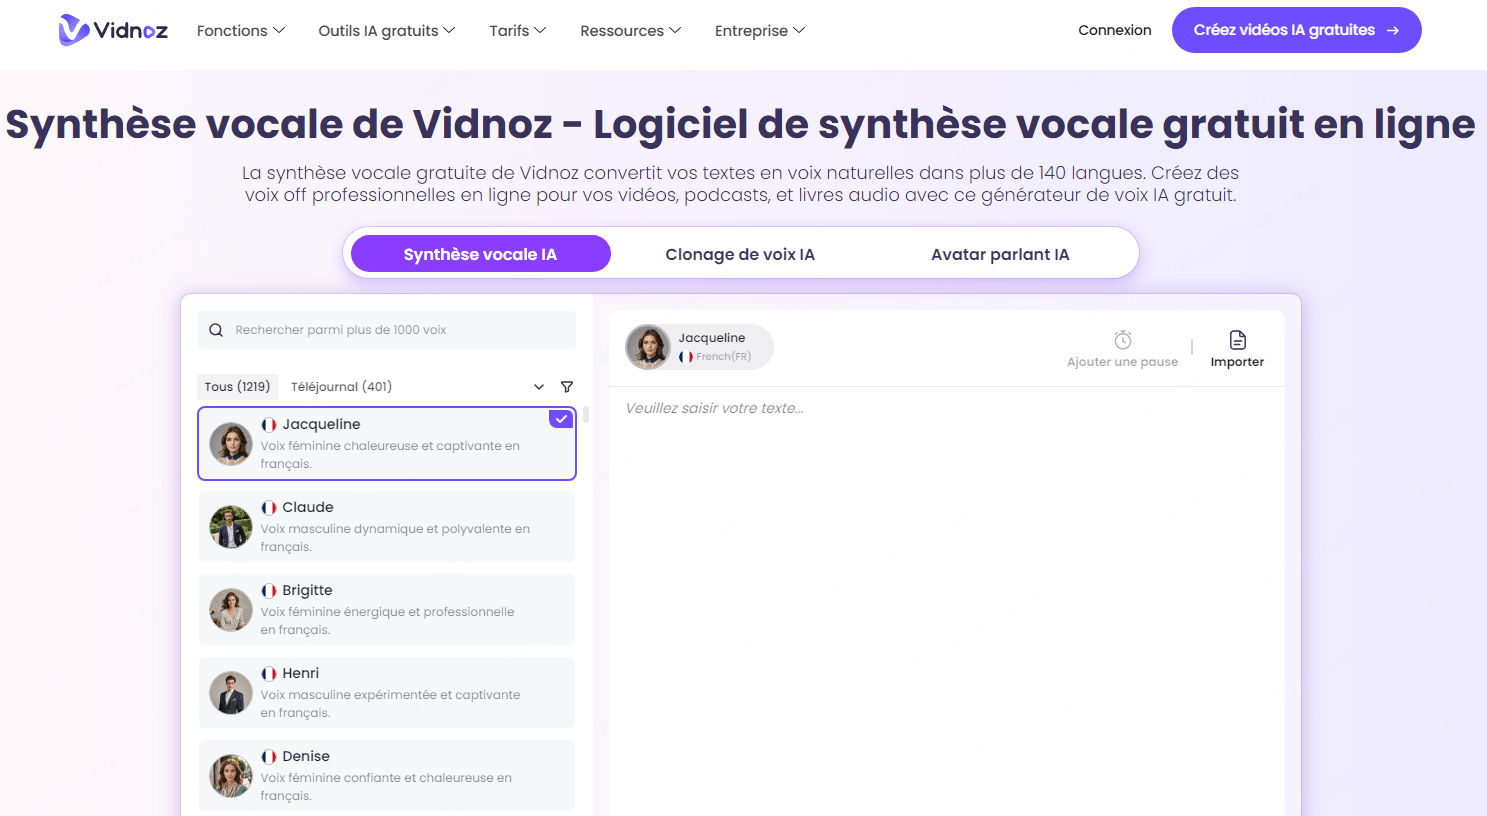Viewport: 1487px width, 816px height.
Task: Open the Entreprise dropdown
Action: 760,31
